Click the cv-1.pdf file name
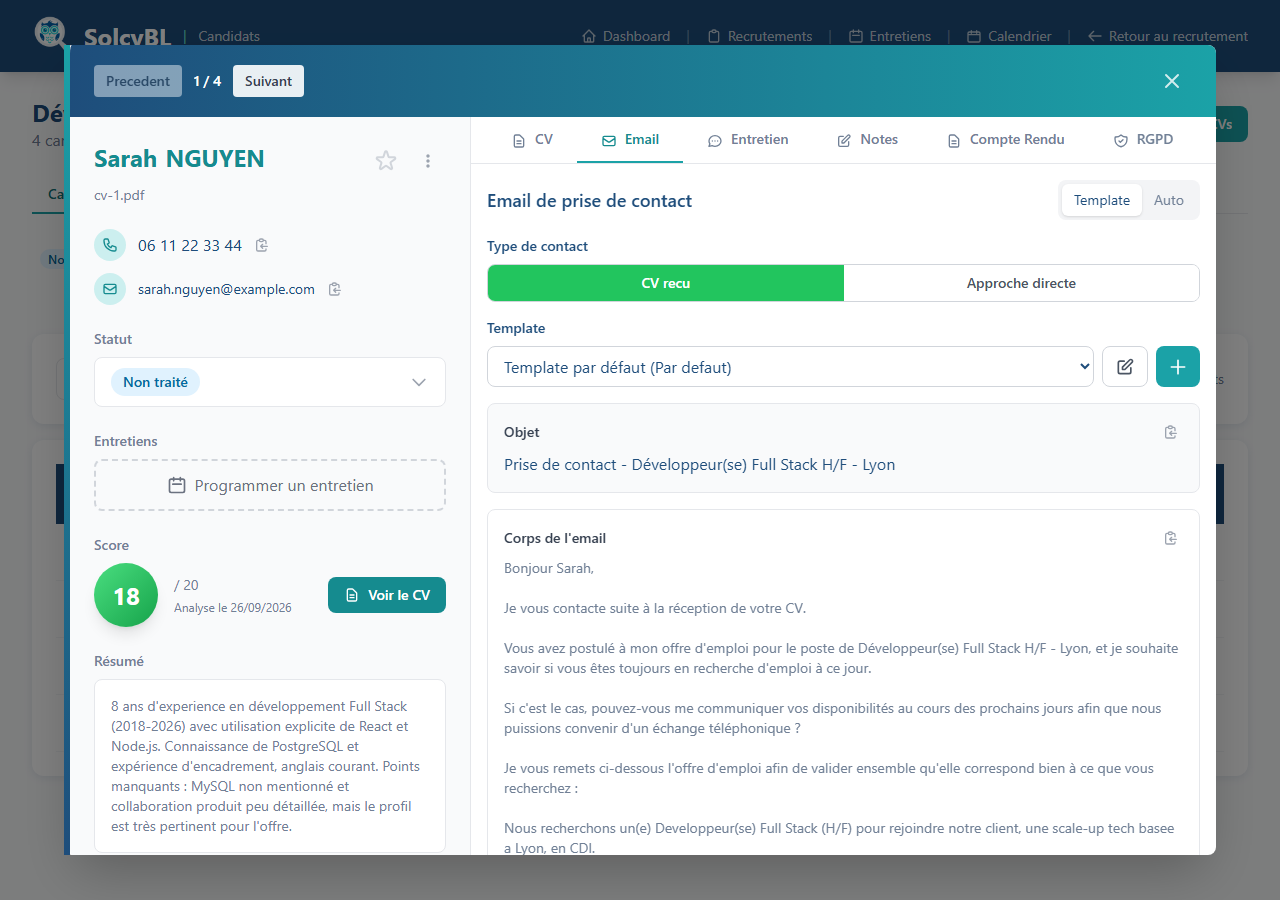This screenshot has width=1280, height=900. click(x=121, y=195)
